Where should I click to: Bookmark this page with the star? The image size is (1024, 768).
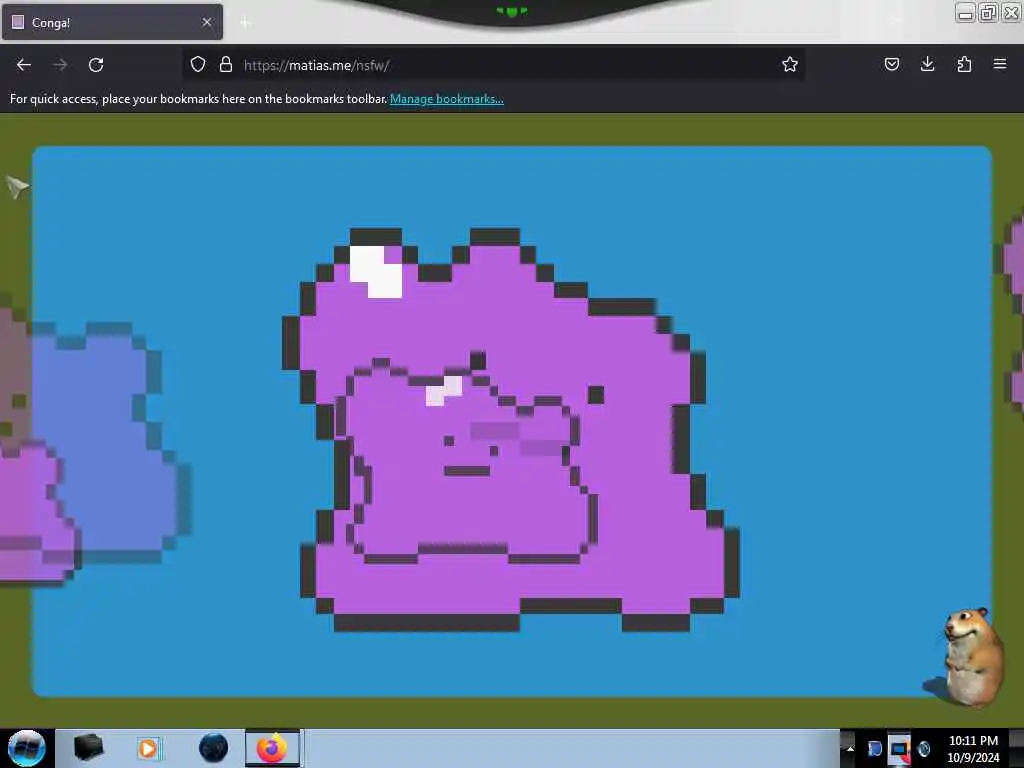click(x=790, y=64)
